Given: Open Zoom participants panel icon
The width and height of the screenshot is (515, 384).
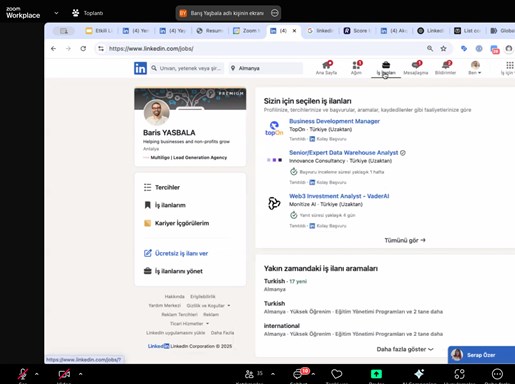Looking at the screenshot, I should coord(249,374).
